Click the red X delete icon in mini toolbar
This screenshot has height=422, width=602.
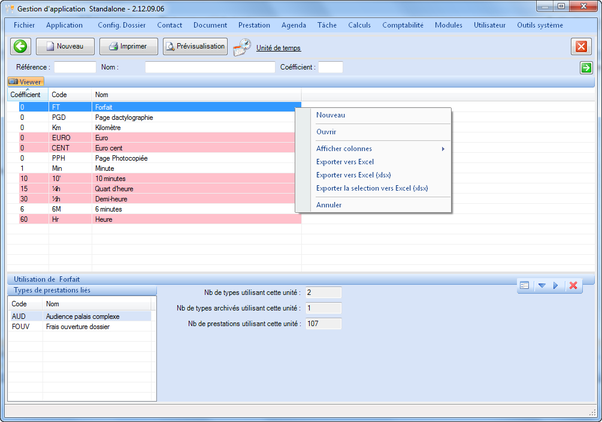tap(573, 286)
